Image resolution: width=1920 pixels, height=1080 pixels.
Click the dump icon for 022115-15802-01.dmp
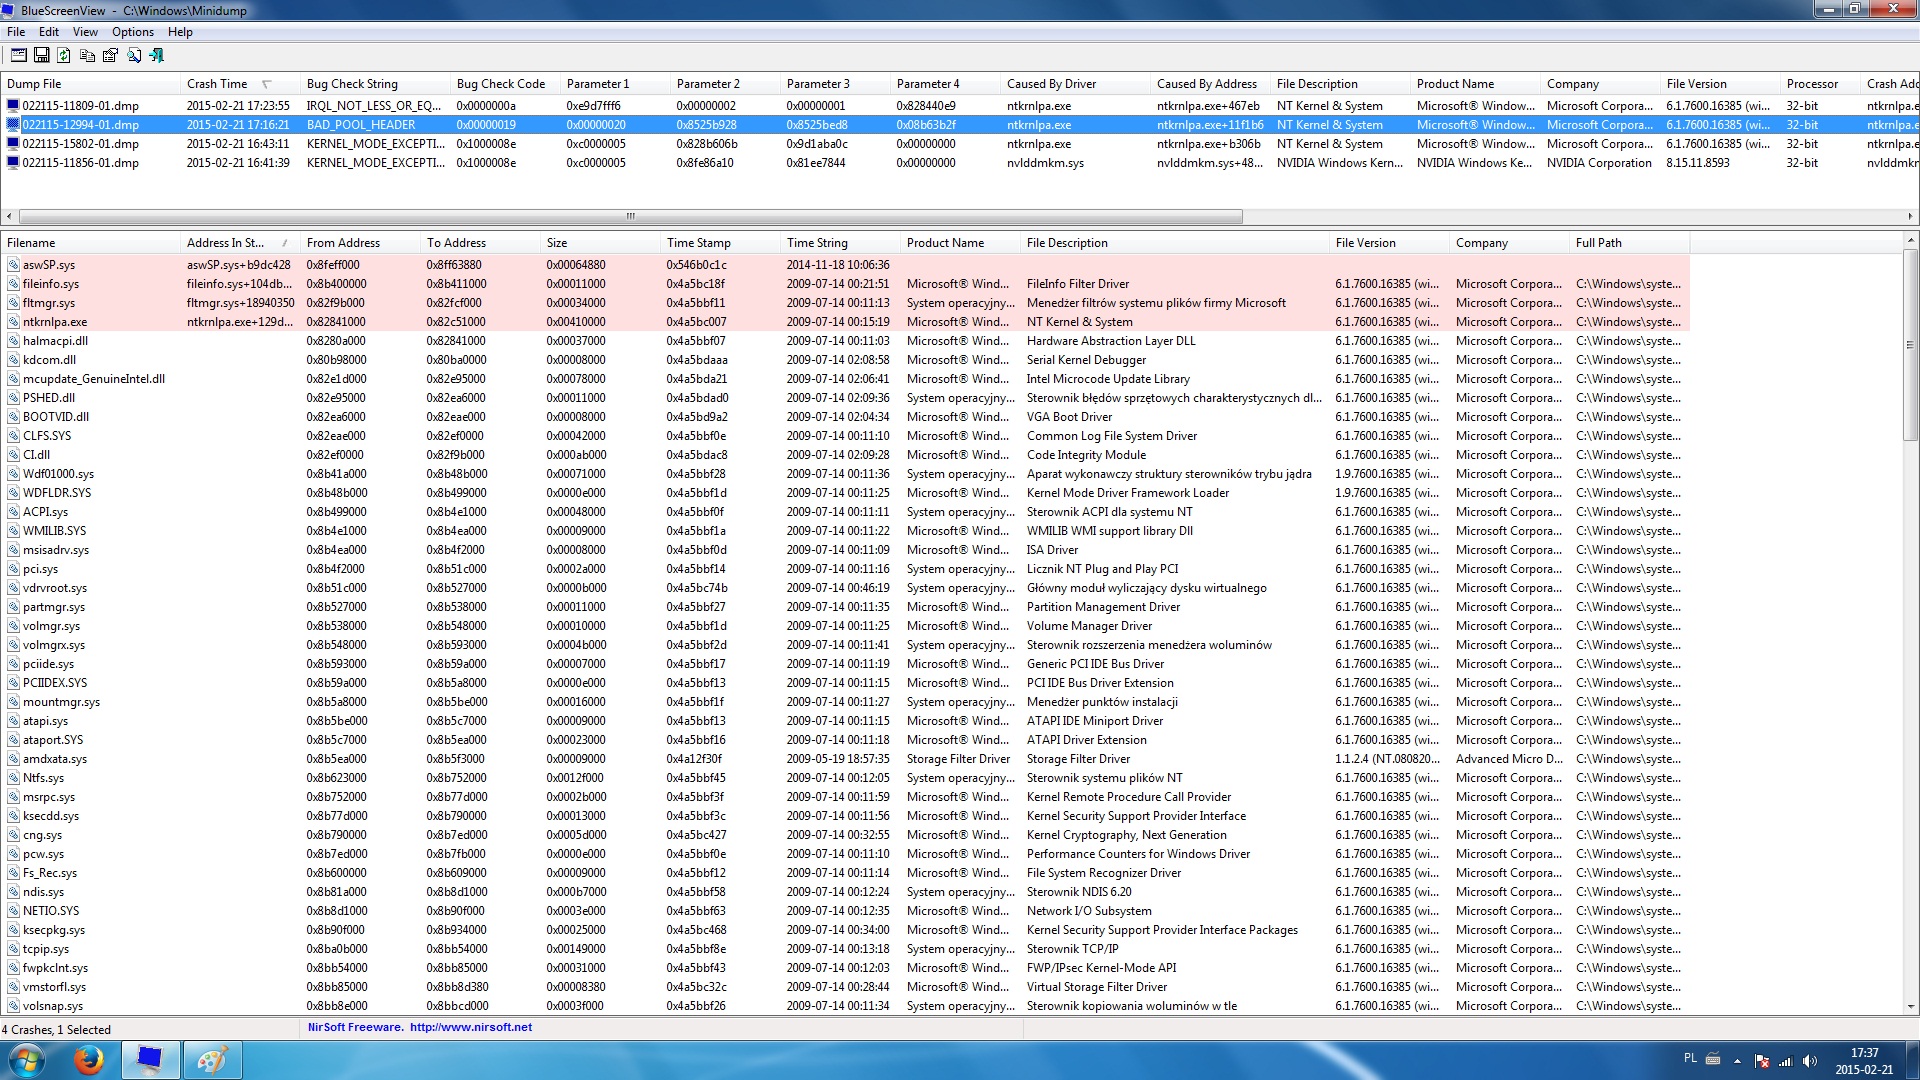13,143
